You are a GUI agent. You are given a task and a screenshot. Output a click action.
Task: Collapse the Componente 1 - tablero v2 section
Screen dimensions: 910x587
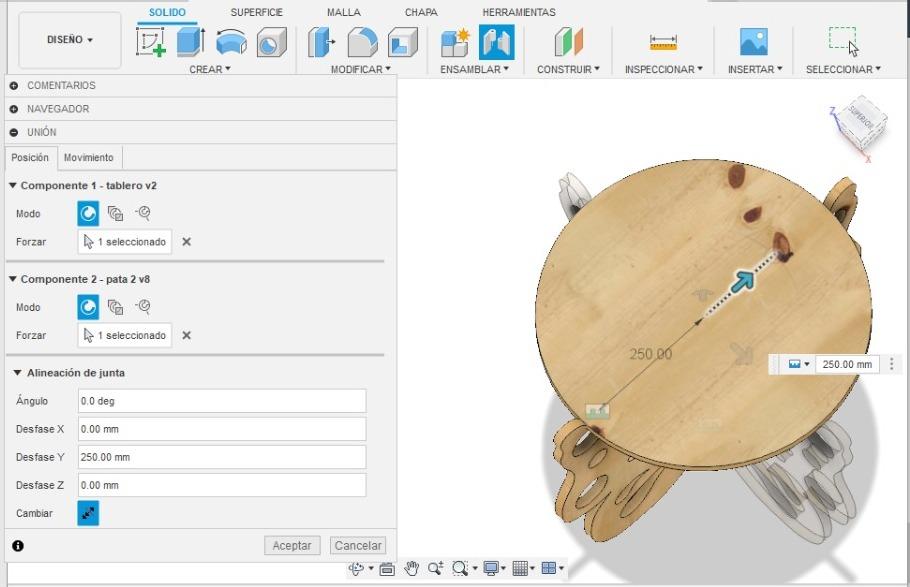point(13,185)
